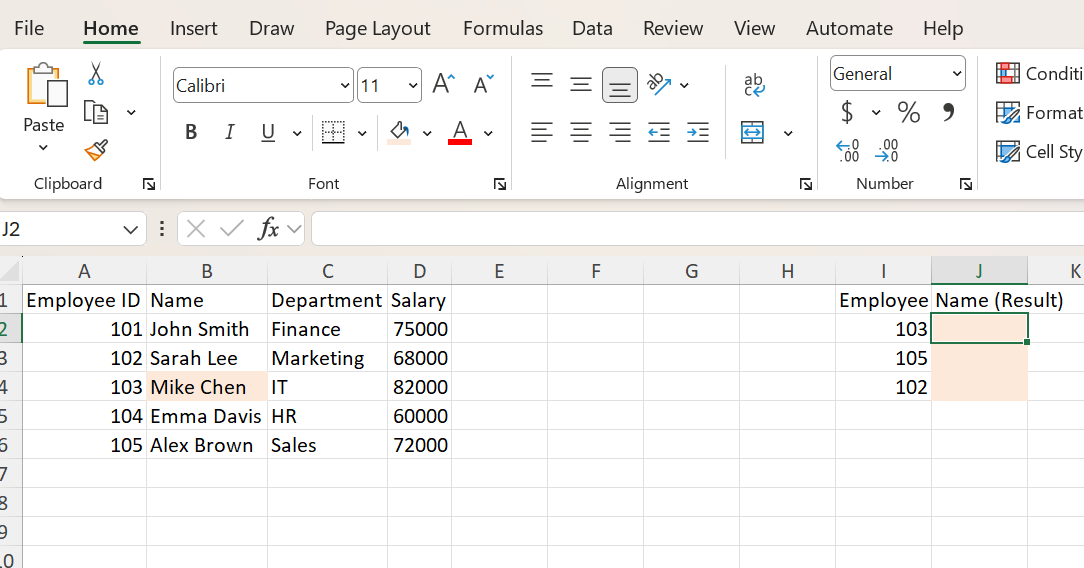Screen dimensions: 1084x568
Task: Click the Merge & Center icon
Action: coord(752,132)
